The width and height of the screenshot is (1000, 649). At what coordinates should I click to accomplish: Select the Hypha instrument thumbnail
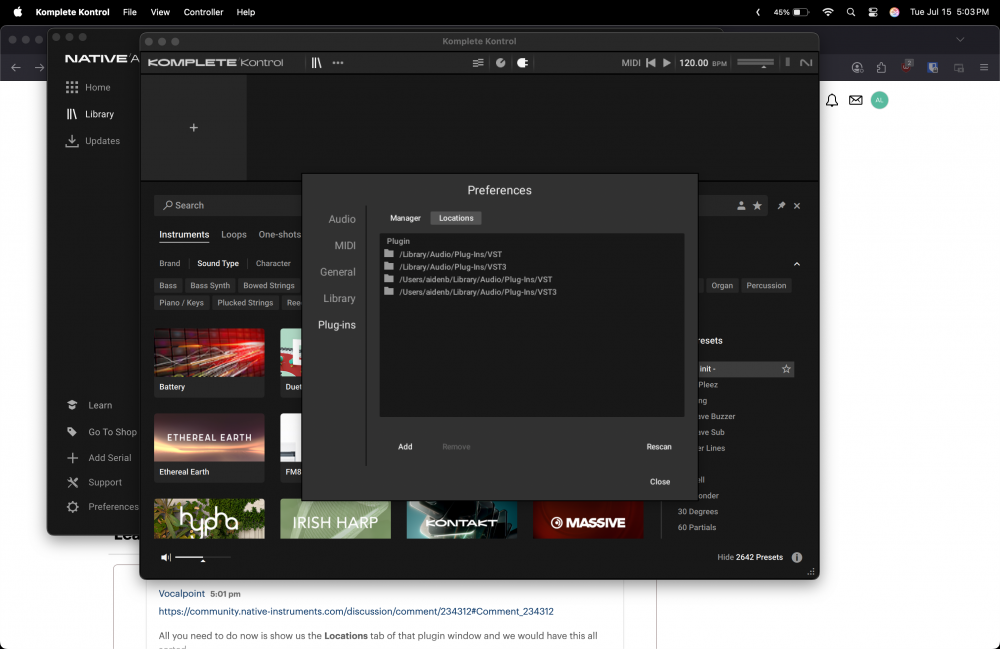click(x=209, y=519)
